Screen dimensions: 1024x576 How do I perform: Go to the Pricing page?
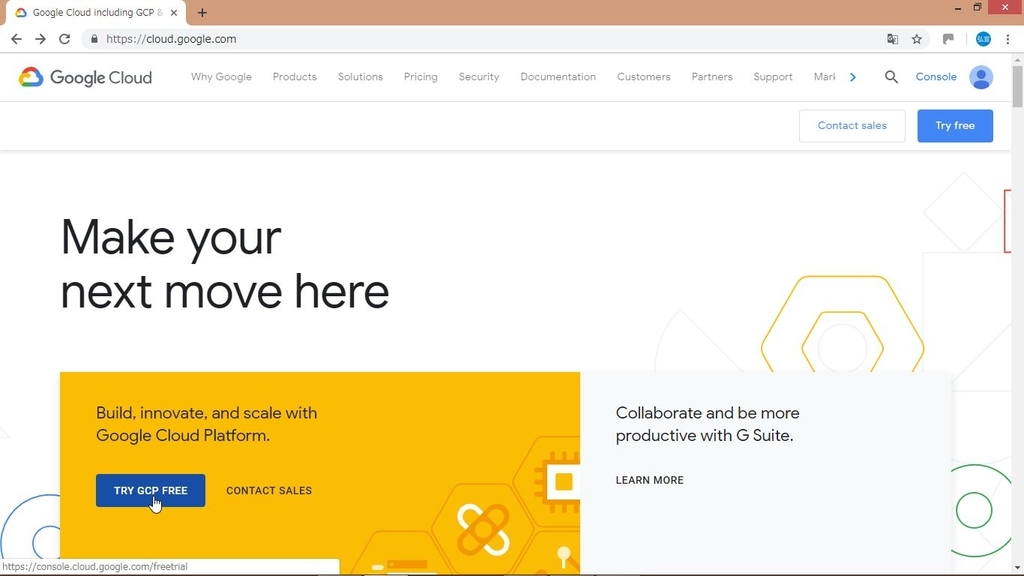421,77
